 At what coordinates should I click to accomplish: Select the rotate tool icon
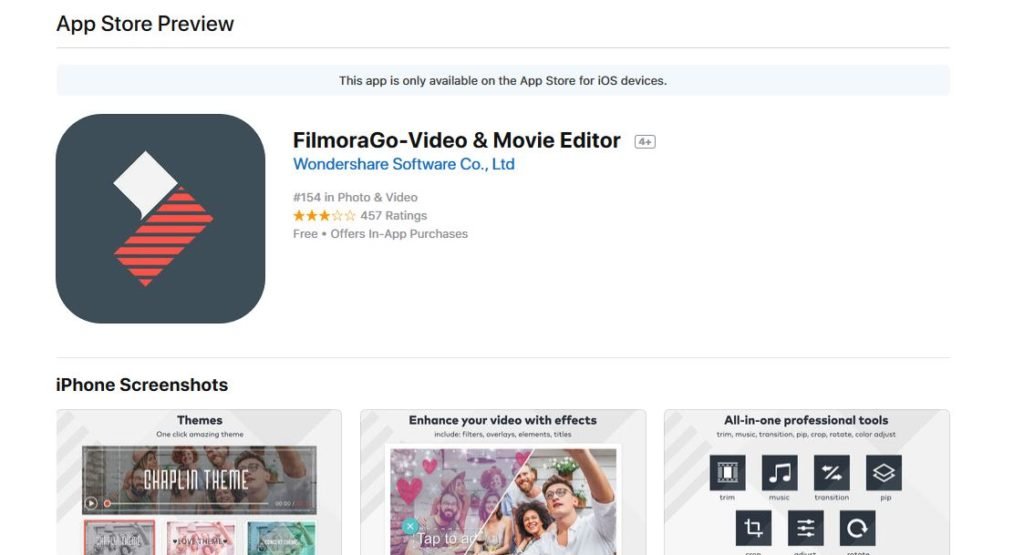click(x=857, y=528)
